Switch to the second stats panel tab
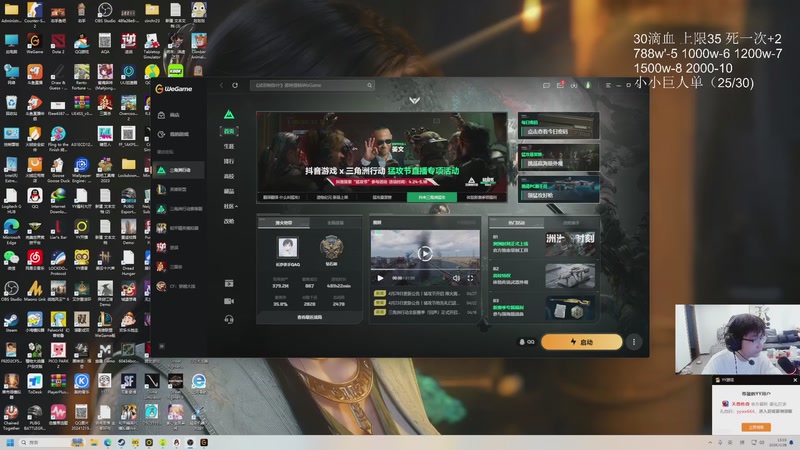Image resolution: width=800 pixels, height=450 pixels. (335, 222)
